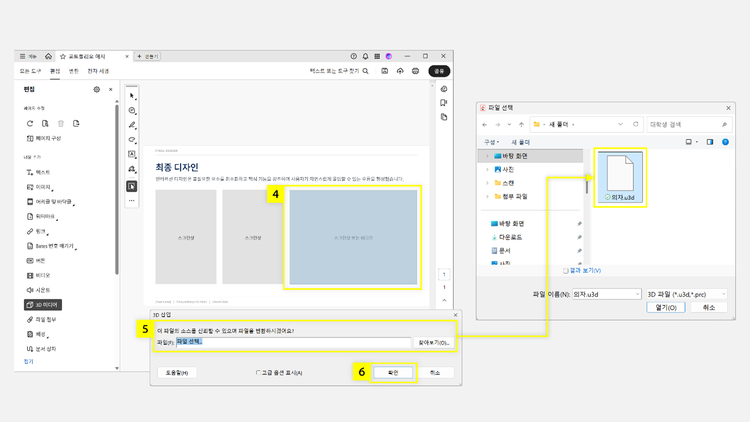Image resolution: width=750 pixels, height=422 pixels.
Task: Expand the 사진 tree node
Action: (x=487, y=169)
